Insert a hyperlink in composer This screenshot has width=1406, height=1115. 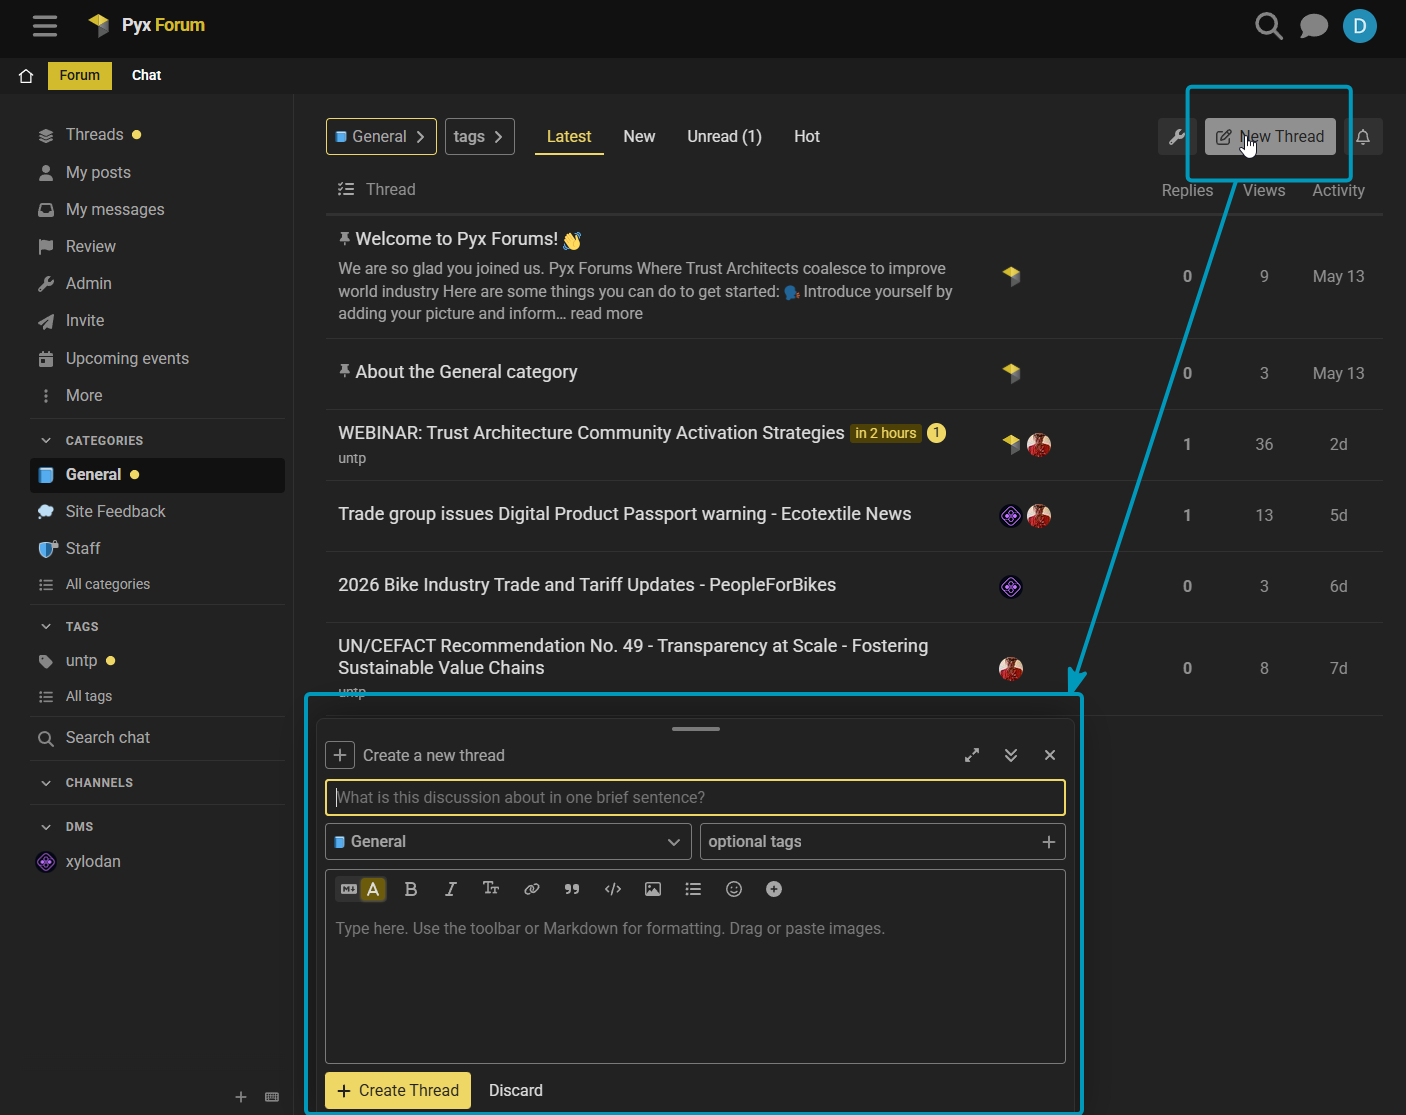[532, 889]
